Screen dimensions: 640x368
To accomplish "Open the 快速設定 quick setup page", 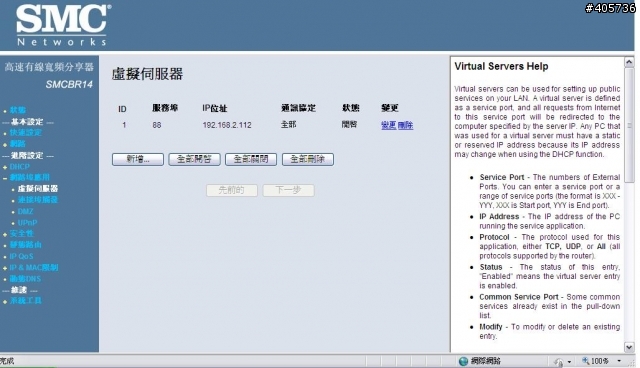I will coord(26,133).
